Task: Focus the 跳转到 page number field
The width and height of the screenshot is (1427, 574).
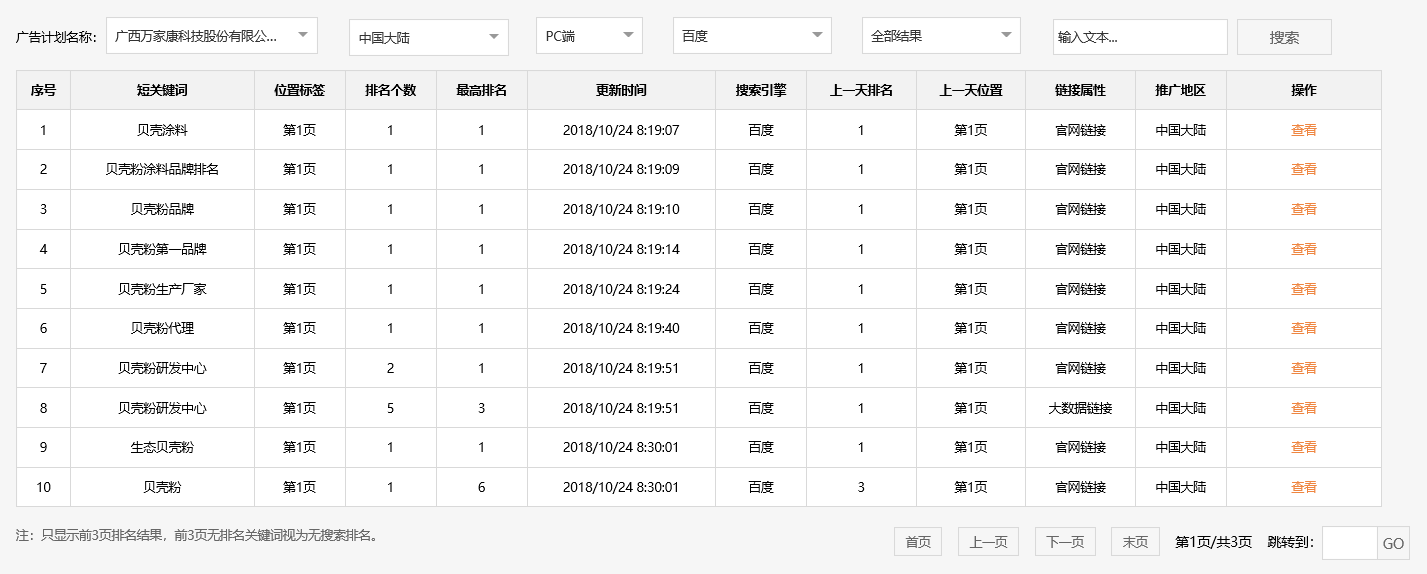Action: 1350,543
